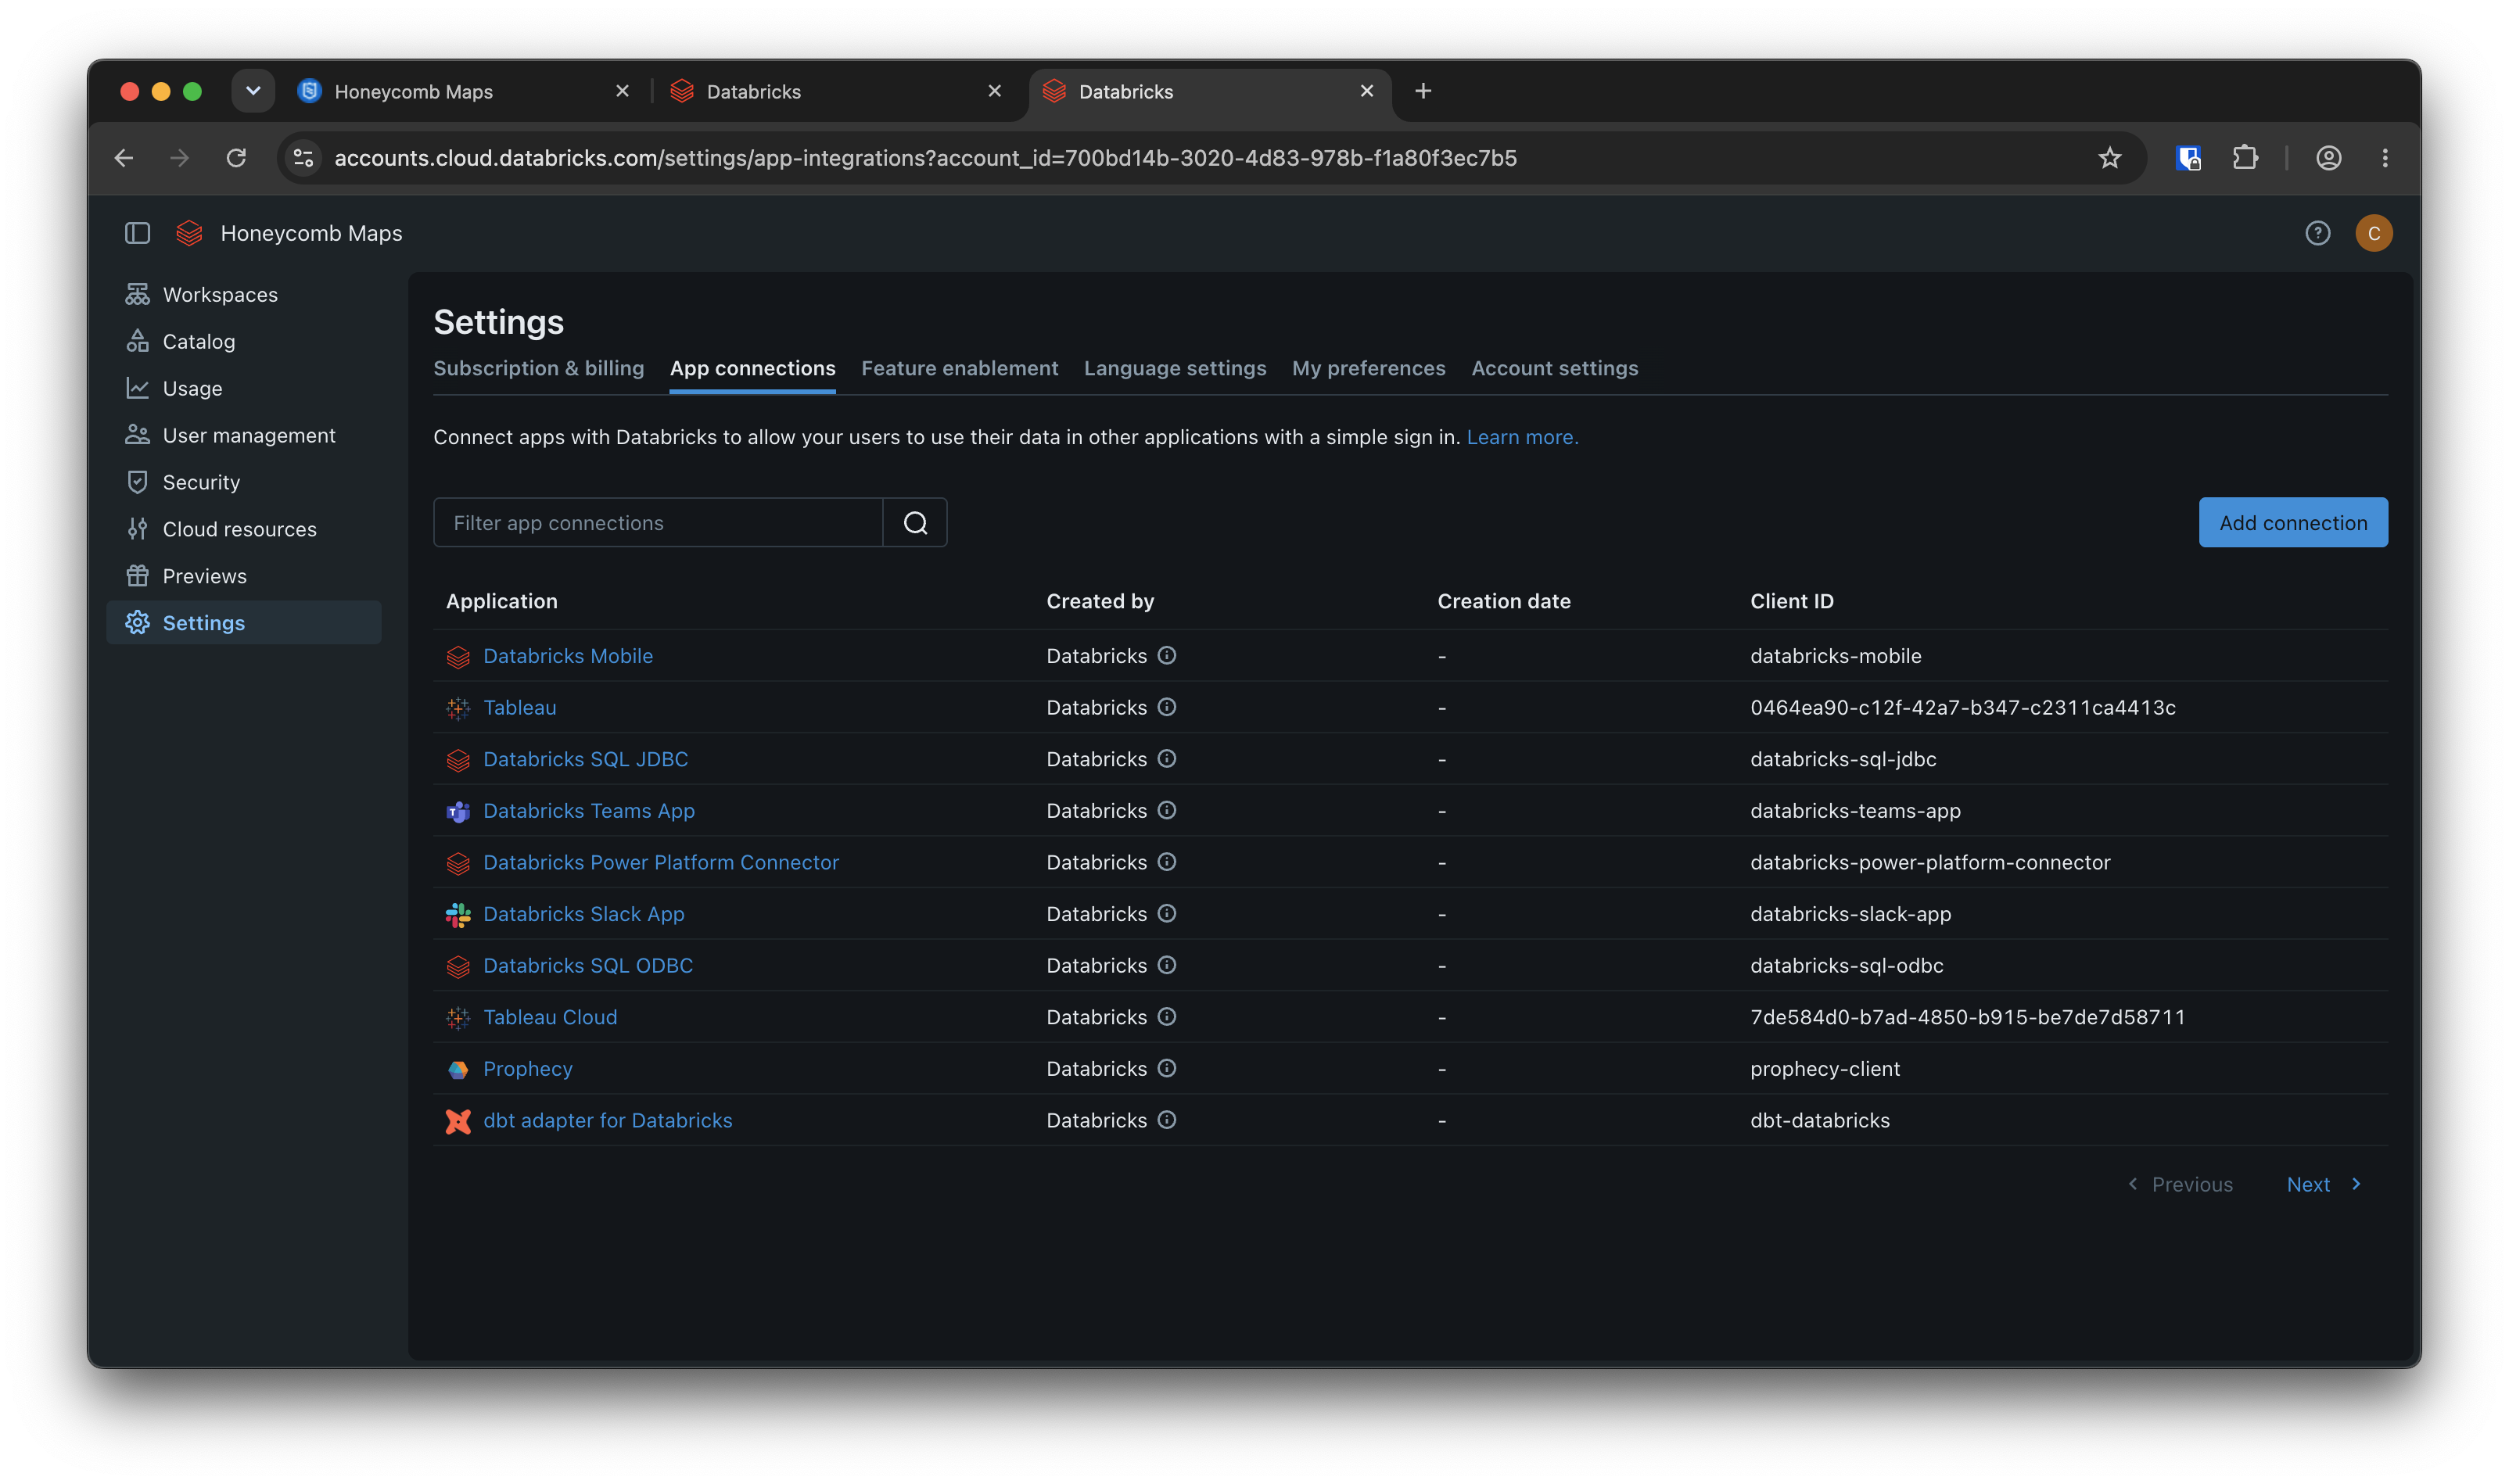Viewport: 2509px width, 1484px height.
Task: Click info icon in Databricks Mobile row
Action: 1166,655
